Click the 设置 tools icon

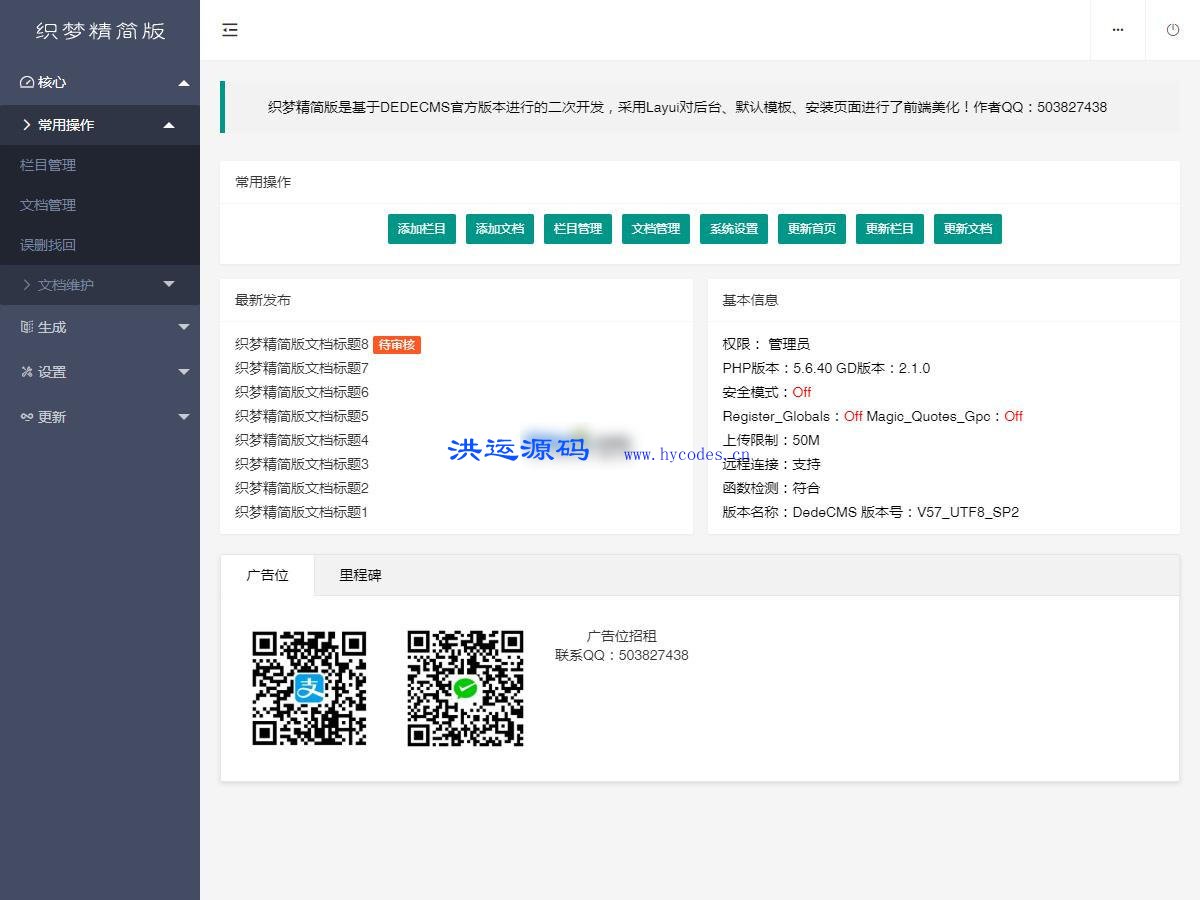point(27,372)
